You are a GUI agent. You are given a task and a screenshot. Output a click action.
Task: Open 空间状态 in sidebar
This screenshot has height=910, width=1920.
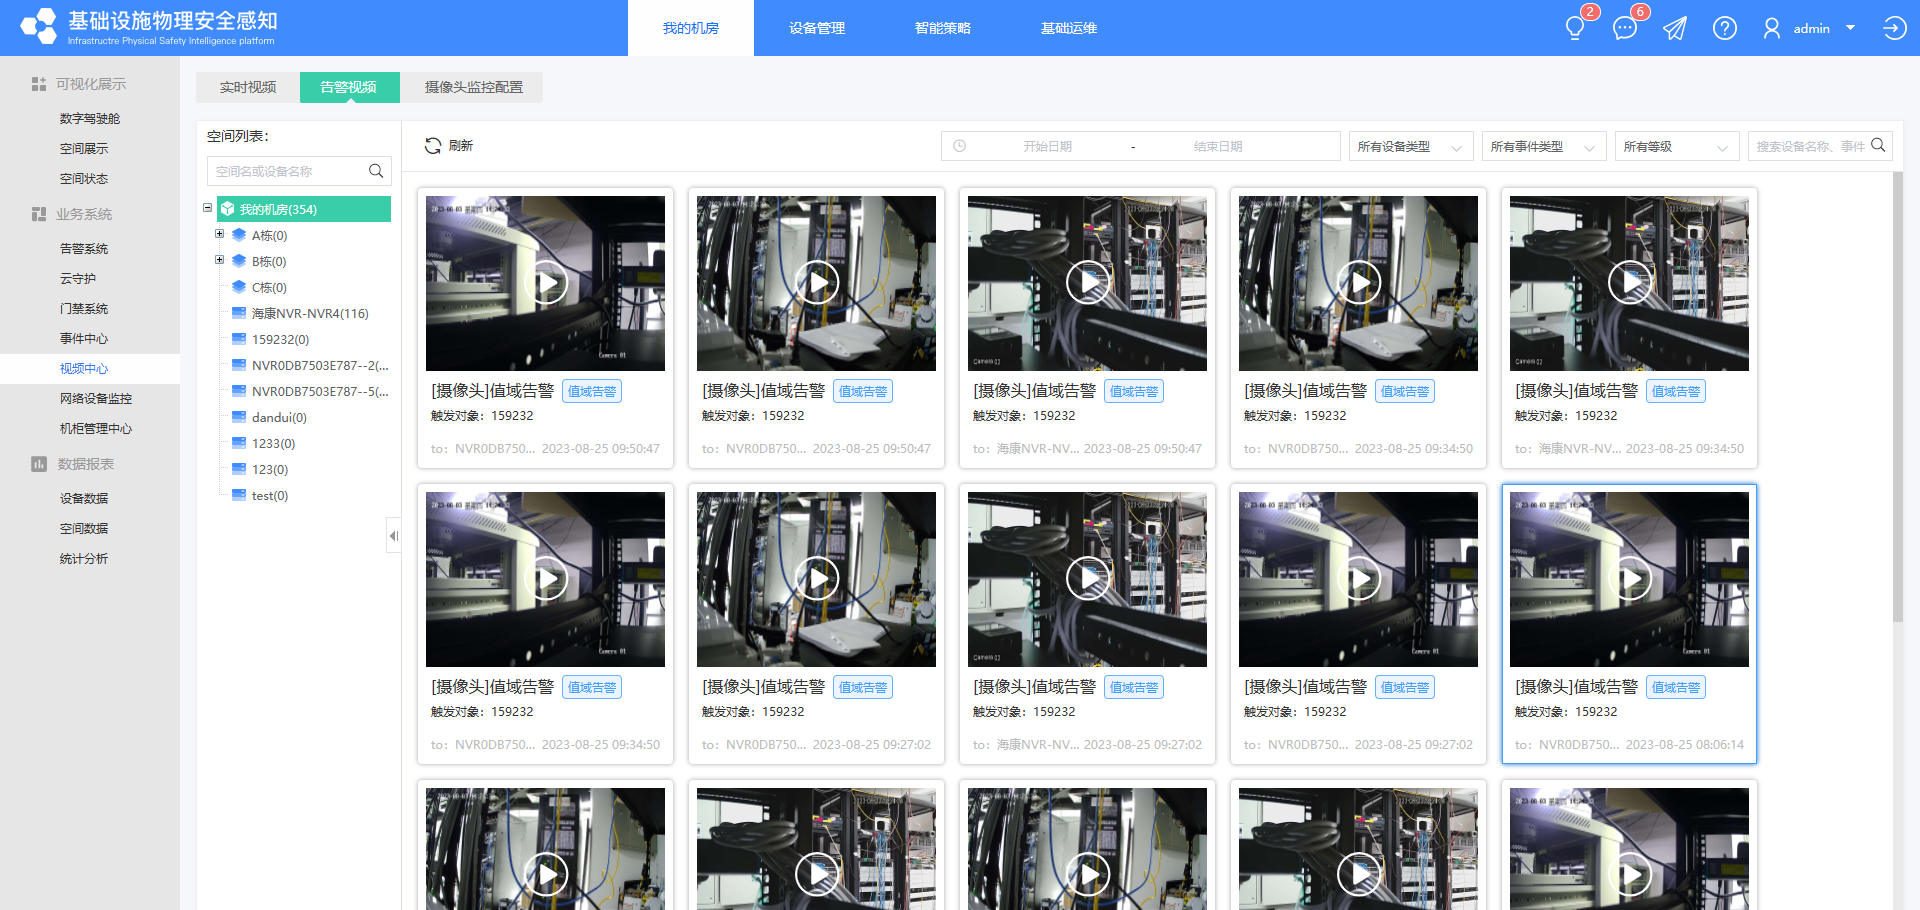coord(84,178)
